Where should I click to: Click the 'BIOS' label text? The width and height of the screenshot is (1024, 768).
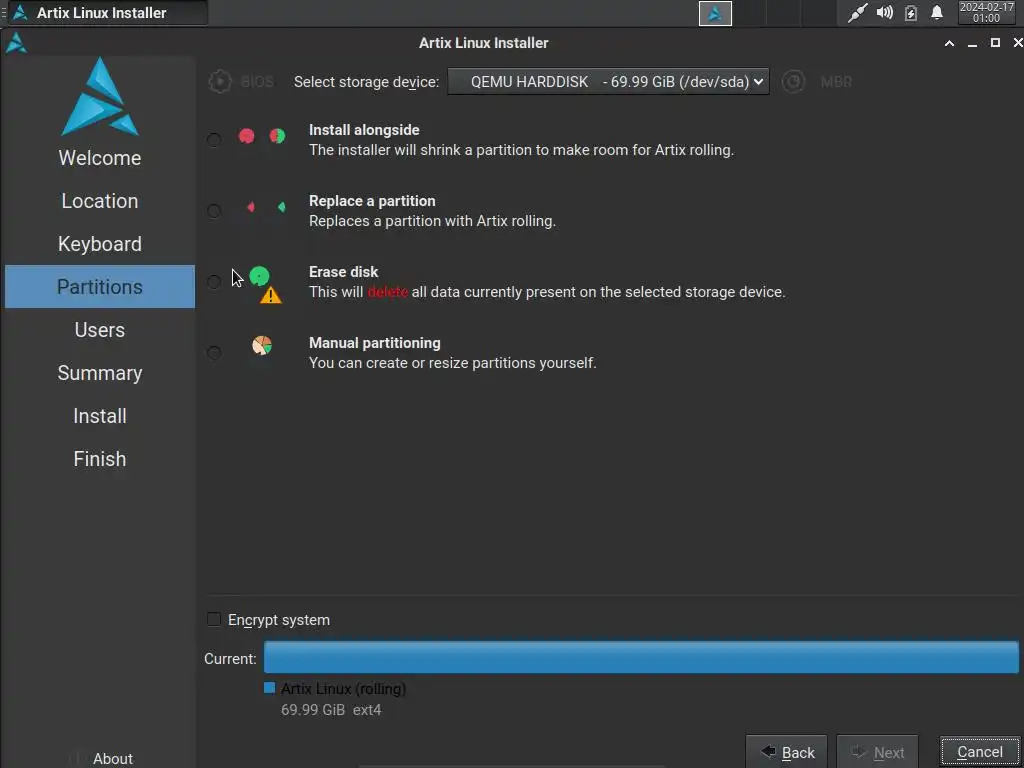257,82
